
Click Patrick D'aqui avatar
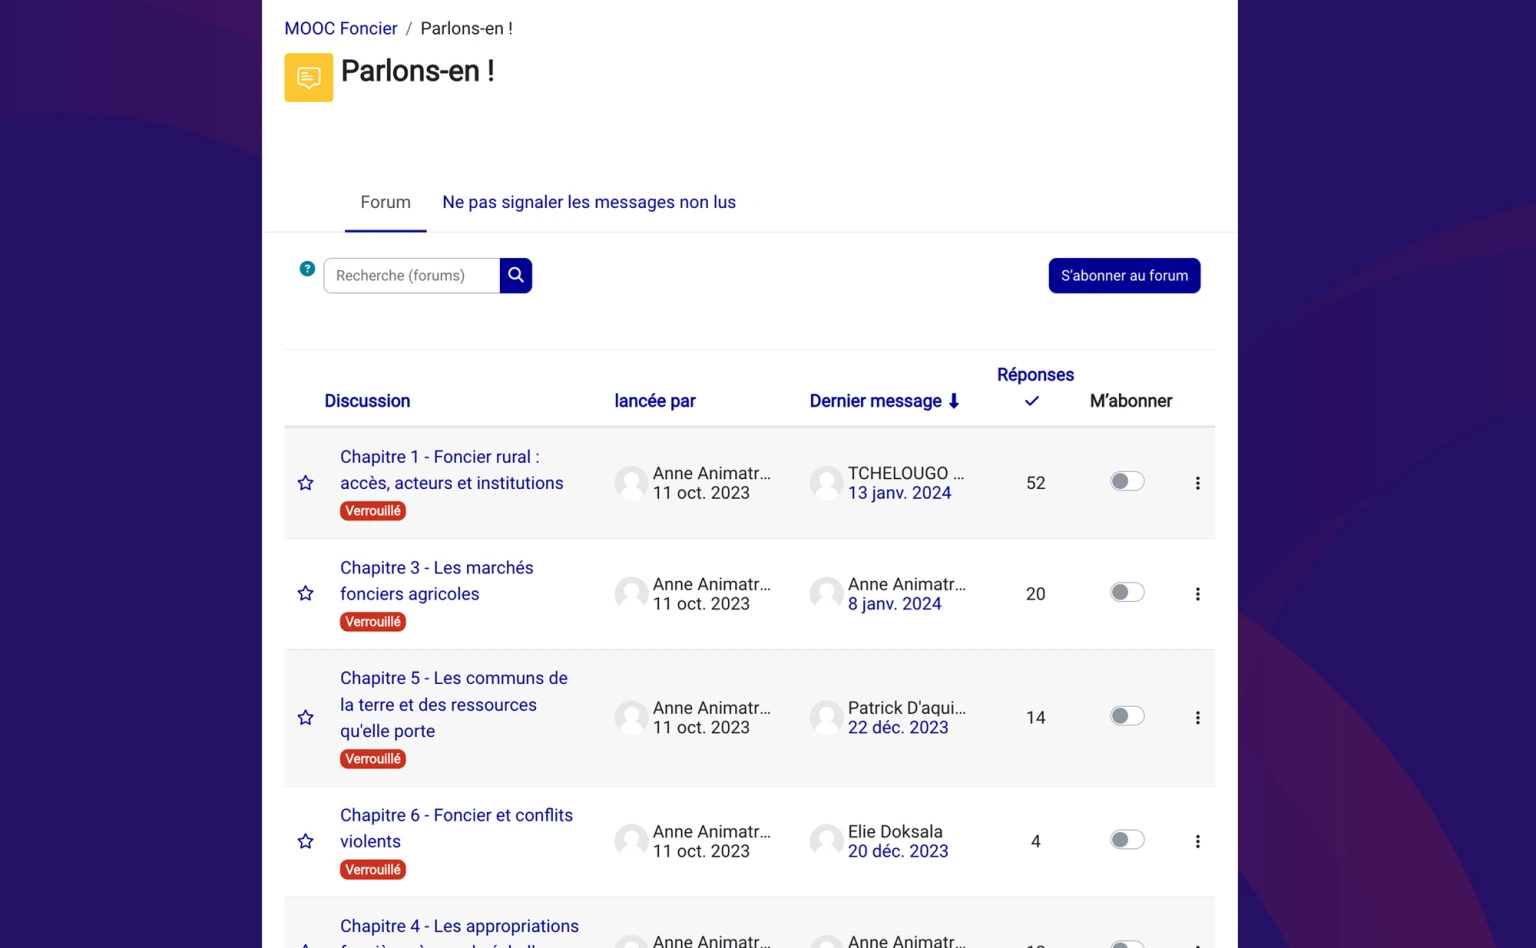click(826, 718)
